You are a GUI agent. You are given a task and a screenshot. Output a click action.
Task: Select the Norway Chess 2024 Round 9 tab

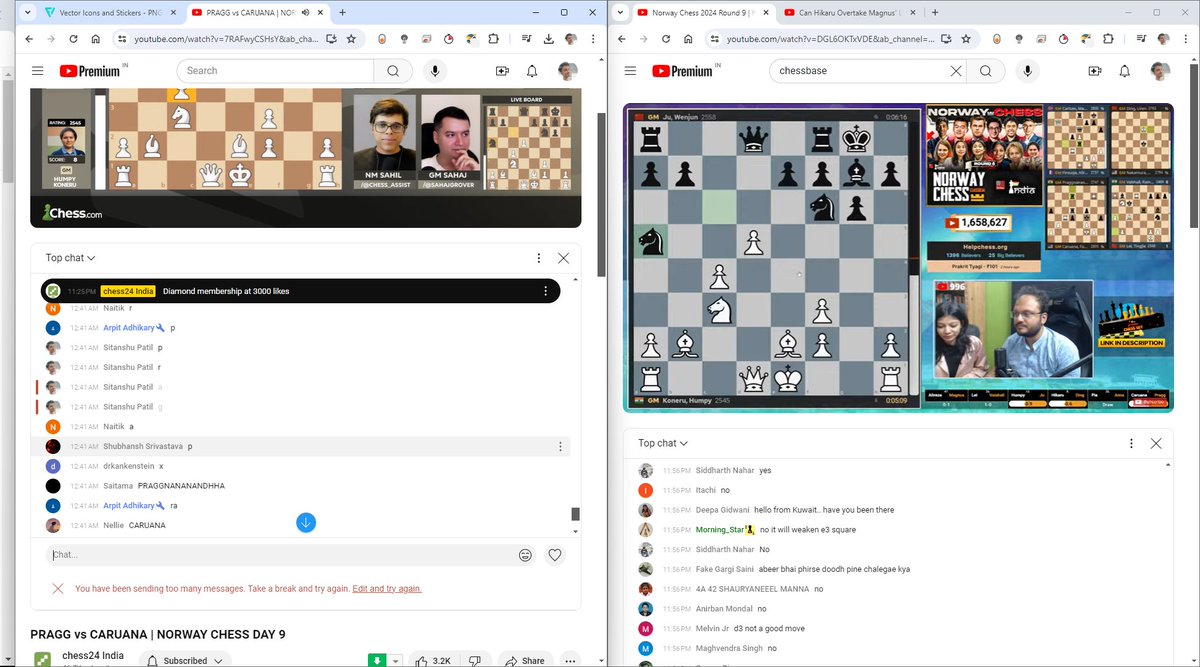pyautogui.click(x=700, y=13)
